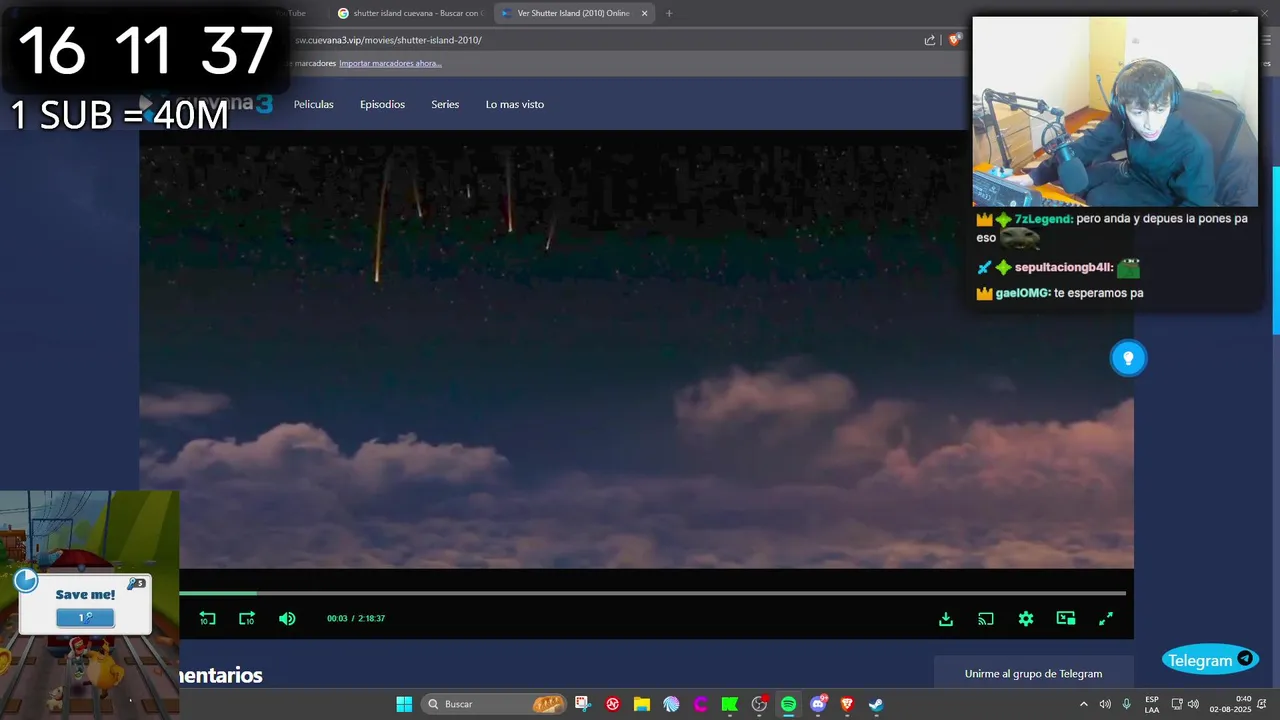The width and height of the screenshot is (1280, 720).
Task: Open the Brave Shields icon
Action: coord(955,40)
